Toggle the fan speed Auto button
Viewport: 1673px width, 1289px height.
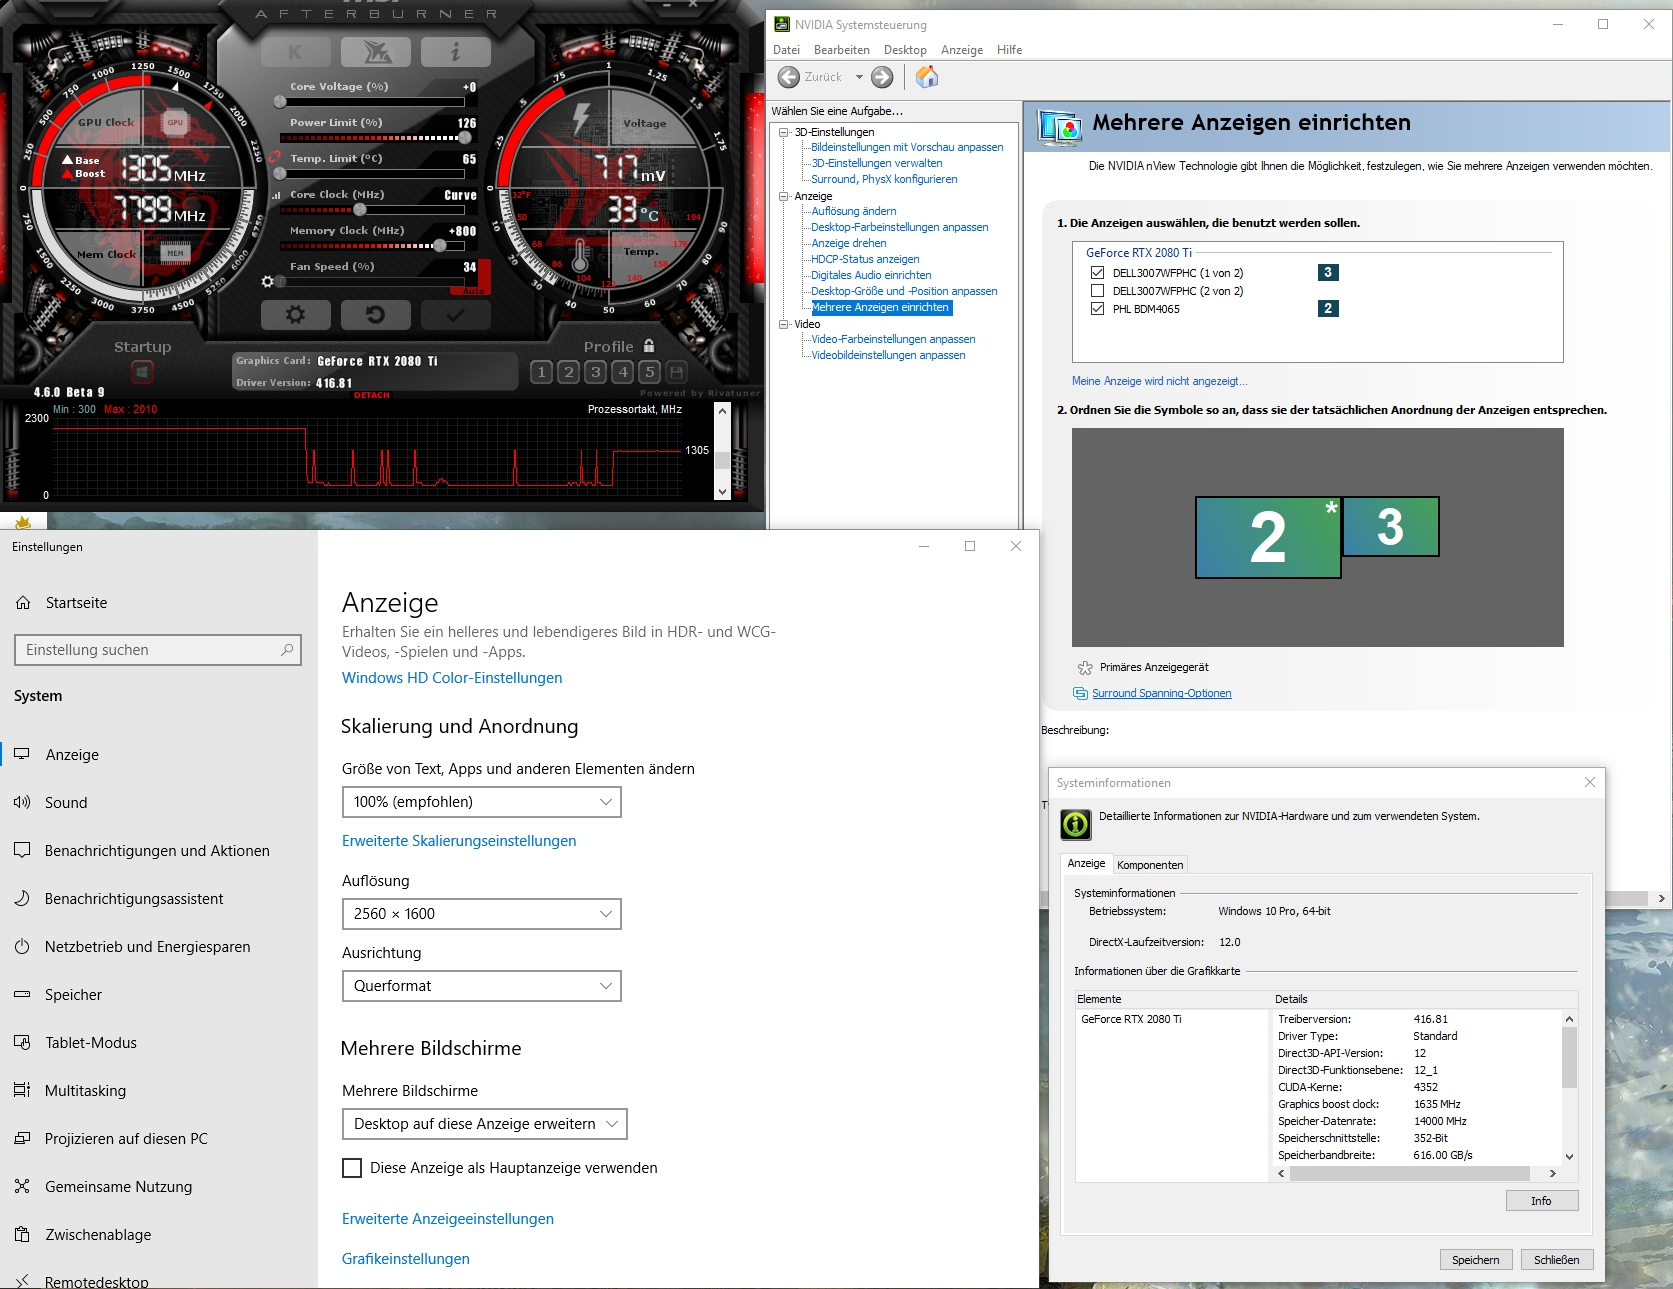click(x=472, y=291)
